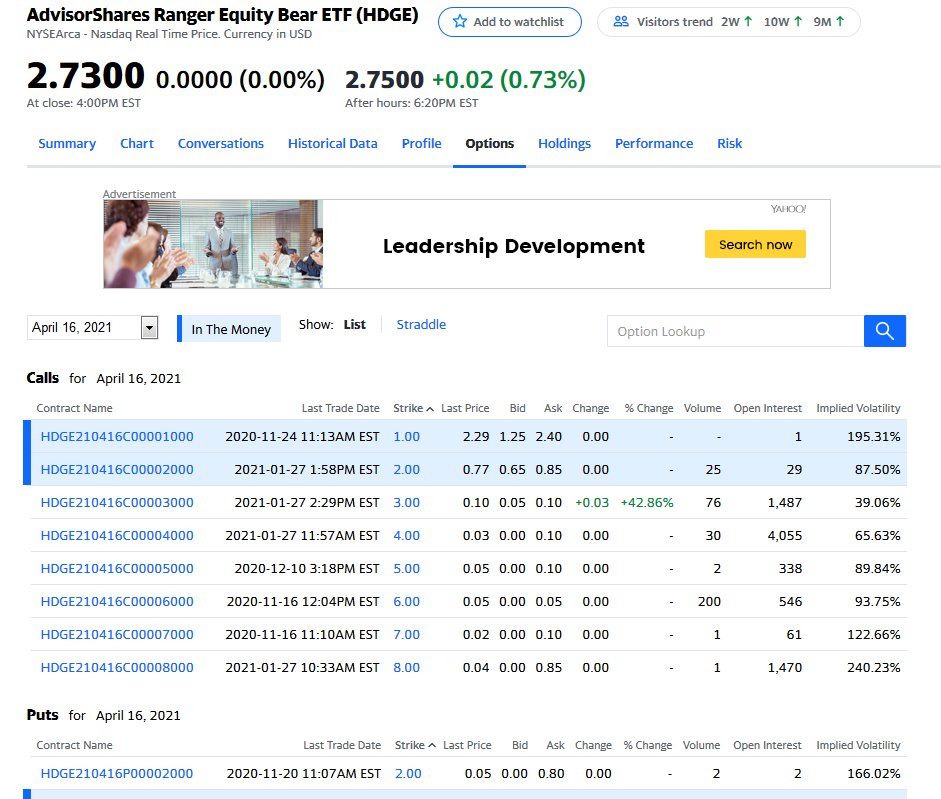Click the 2W upward trend arrow
This screenshot has width=941, height=799.
(748, 22)
